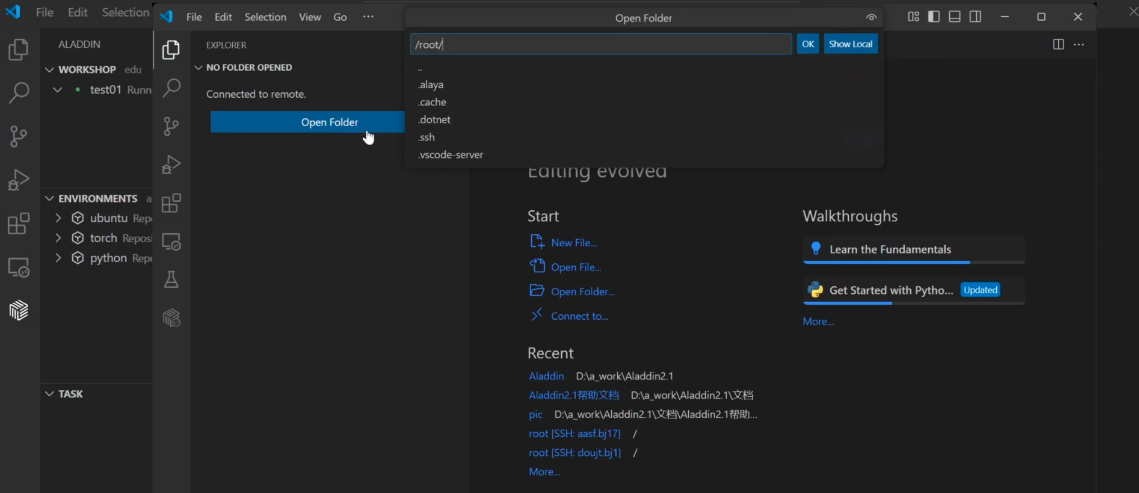Collapse test01 tree item
The width and height of the screenshot is (1139, 493).
tap(58, 90)
